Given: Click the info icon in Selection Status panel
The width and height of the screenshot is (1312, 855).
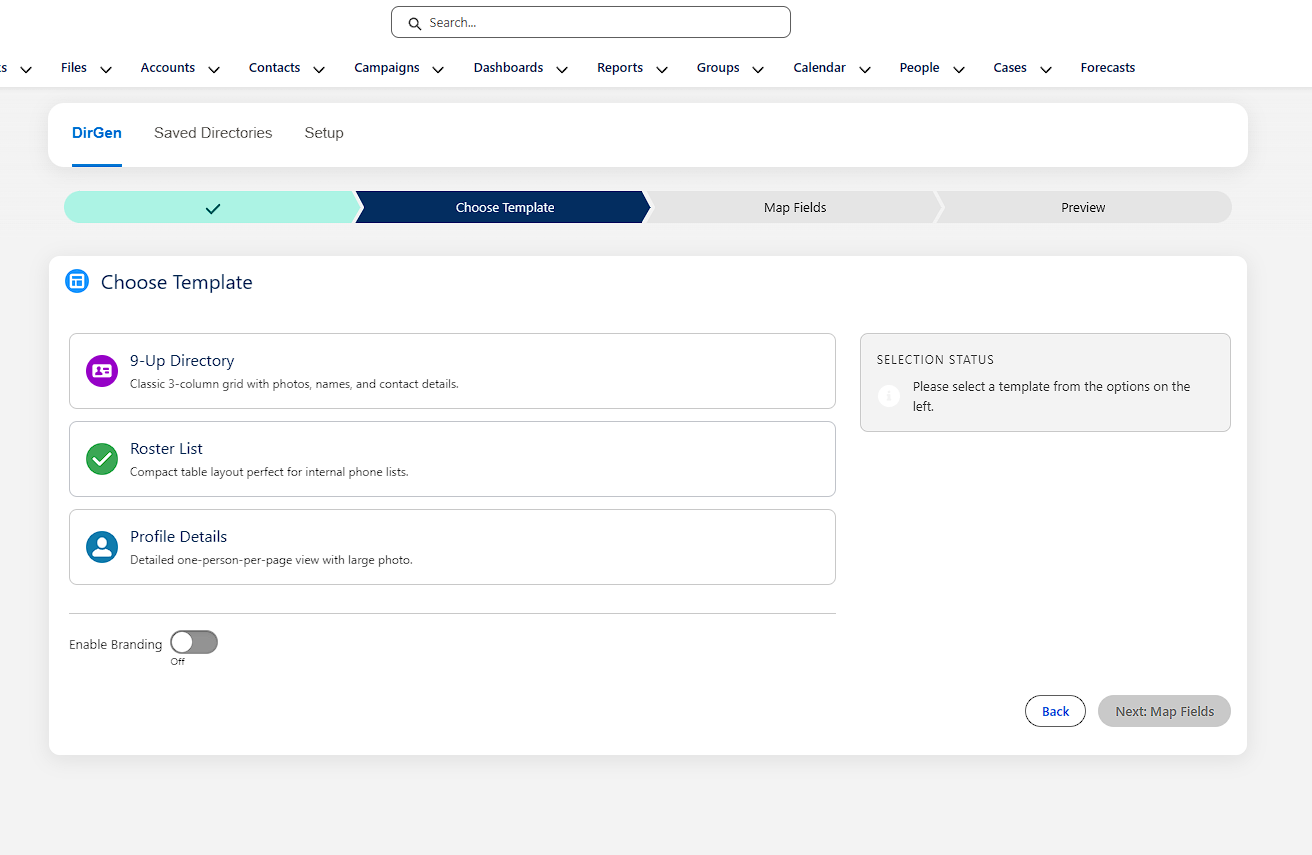Looking at the screenshot, I should [889, 396].
